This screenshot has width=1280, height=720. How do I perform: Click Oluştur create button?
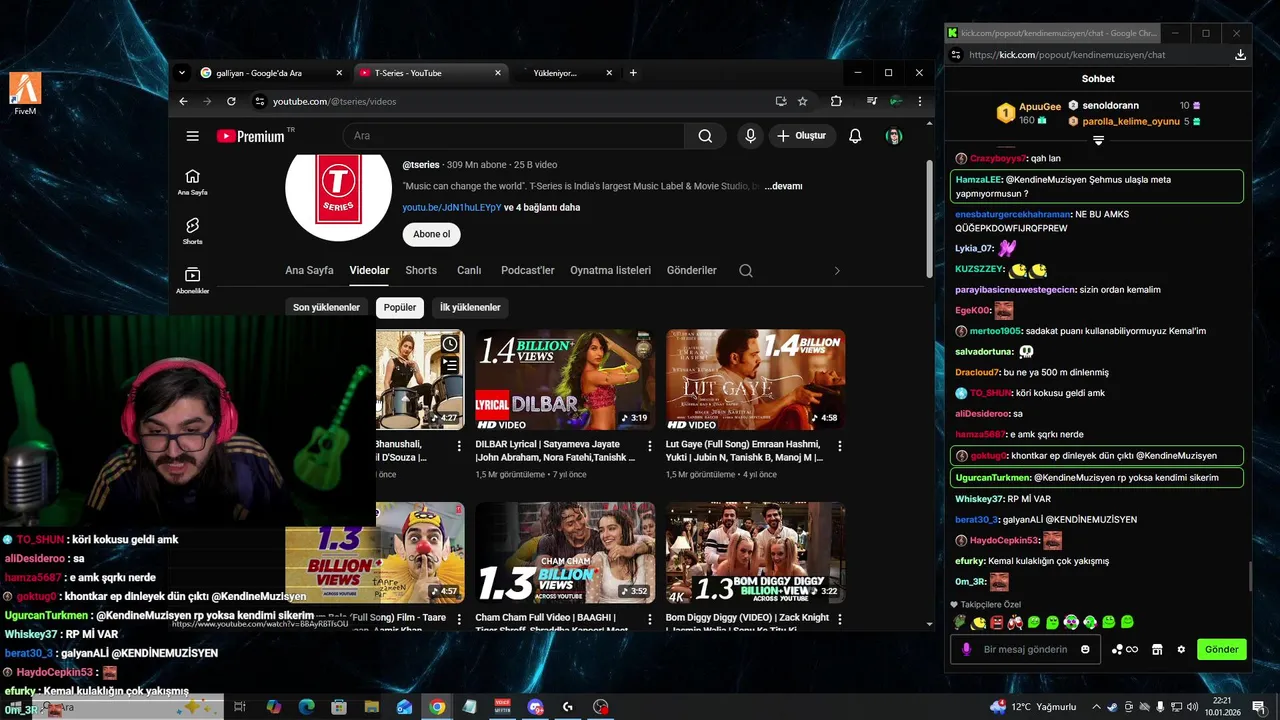point(801,136)
